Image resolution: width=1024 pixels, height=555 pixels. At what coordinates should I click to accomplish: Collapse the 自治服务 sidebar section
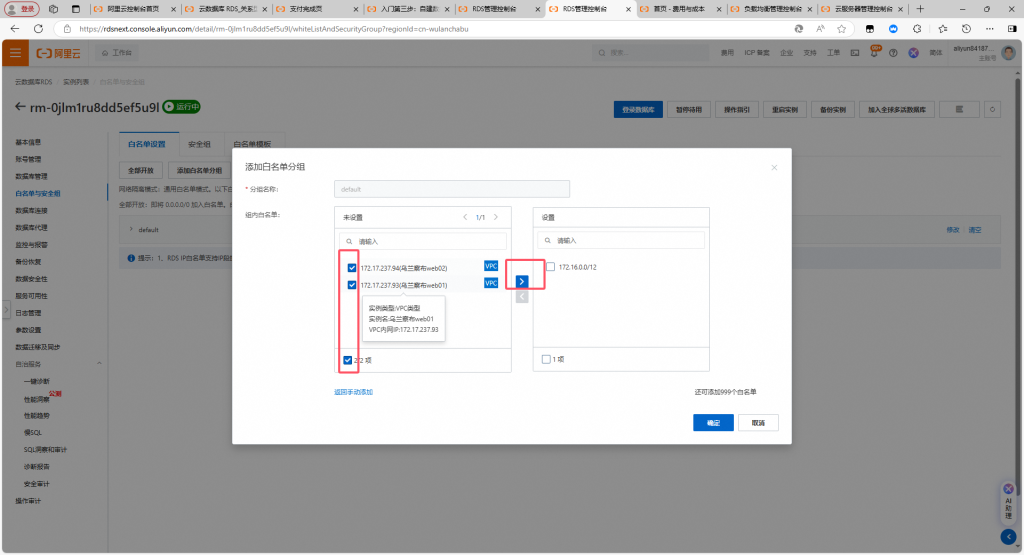[x=98, y=364]
